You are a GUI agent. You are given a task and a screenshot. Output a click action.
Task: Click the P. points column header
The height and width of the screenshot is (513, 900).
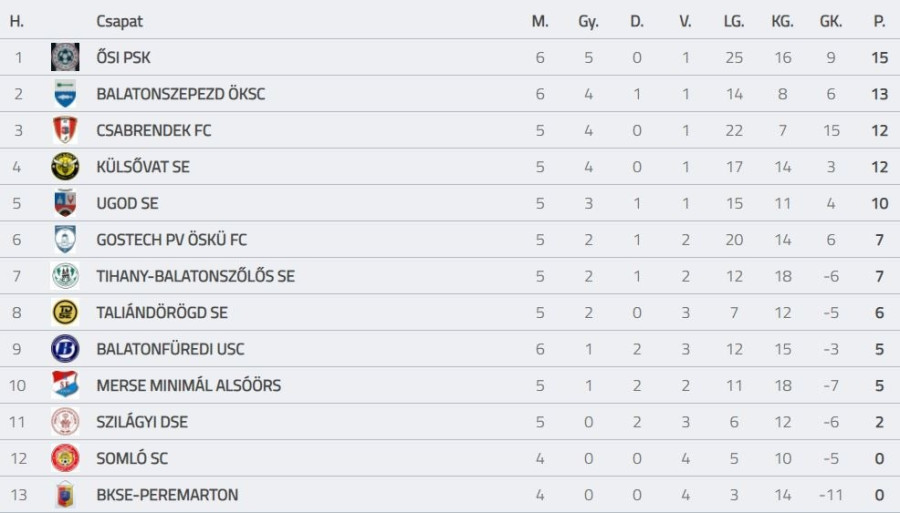coord(879,21)
